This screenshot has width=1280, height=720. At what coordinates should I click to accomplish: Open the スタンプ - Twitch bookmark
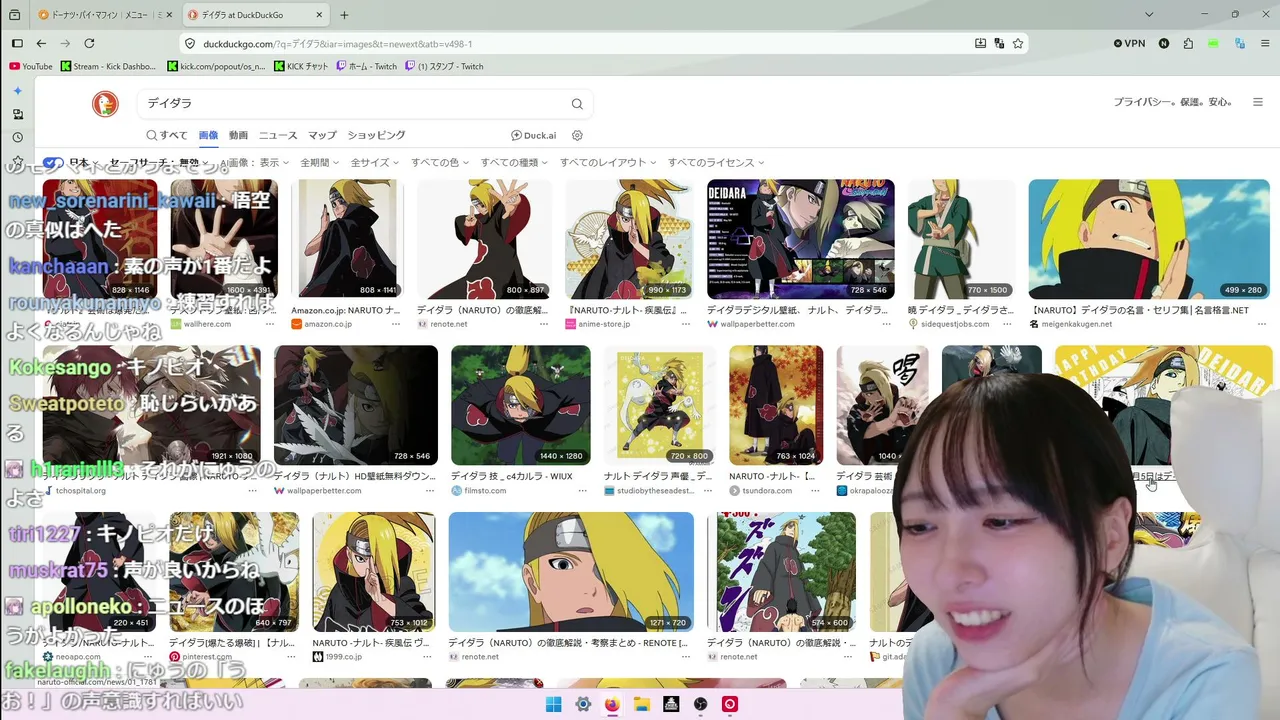[x=444, y=66]
